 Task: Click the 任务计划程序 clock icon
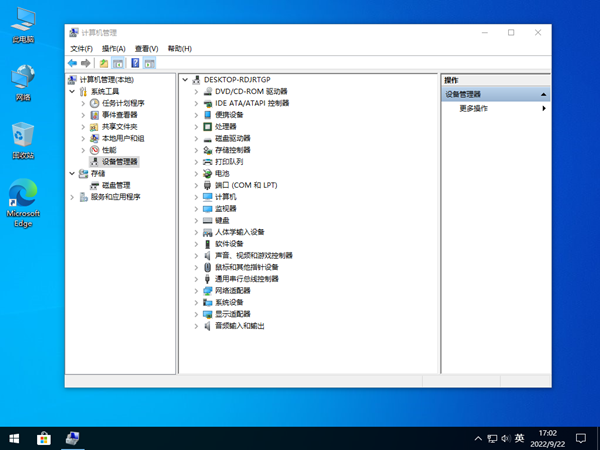[94, 103]
